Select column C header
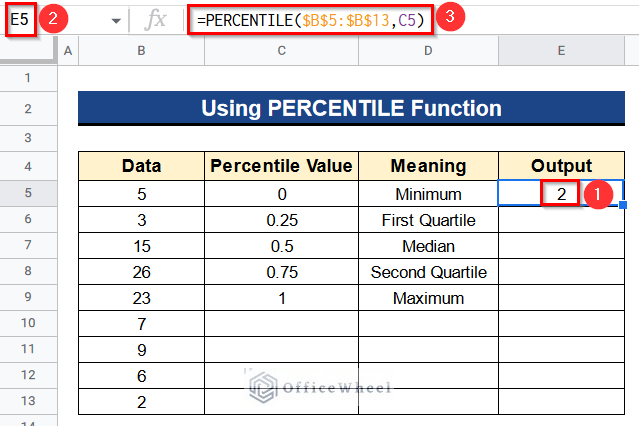639x426 pixels. coord(282,51)
